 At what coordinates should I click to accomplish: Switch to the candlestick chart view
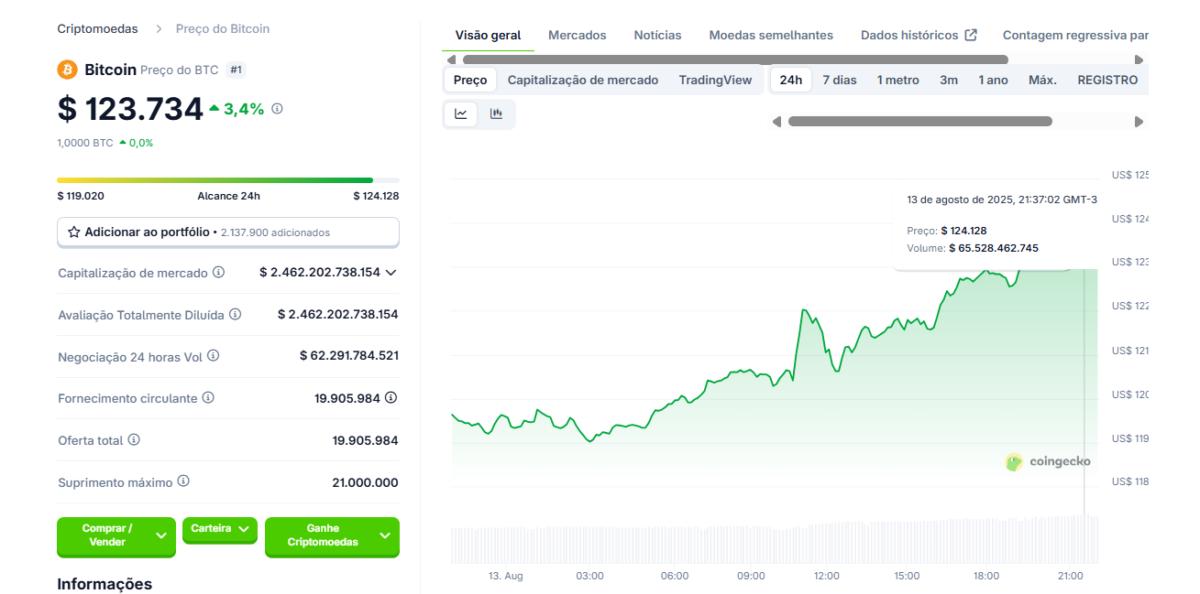(497, 115)
